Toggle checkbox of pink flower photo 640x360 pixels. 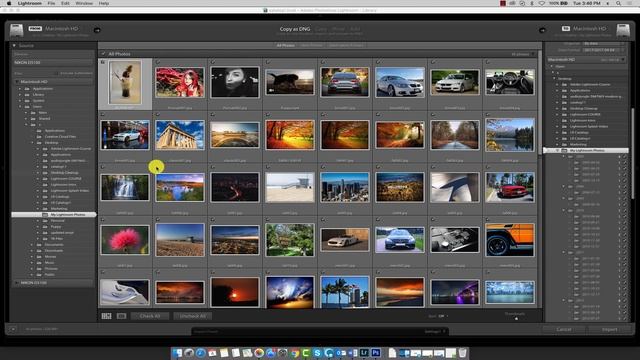coord(103,220)
